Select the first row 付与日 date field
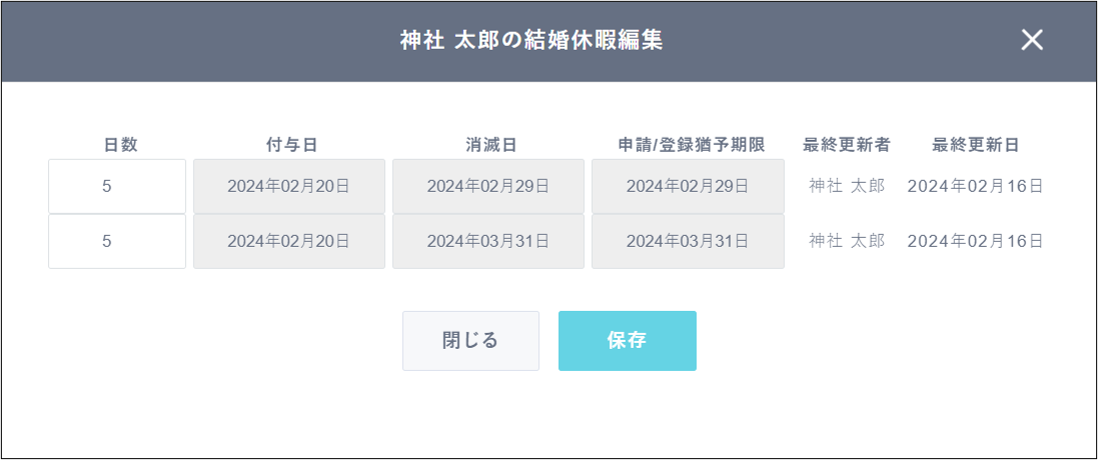 (x=288, y=186)
